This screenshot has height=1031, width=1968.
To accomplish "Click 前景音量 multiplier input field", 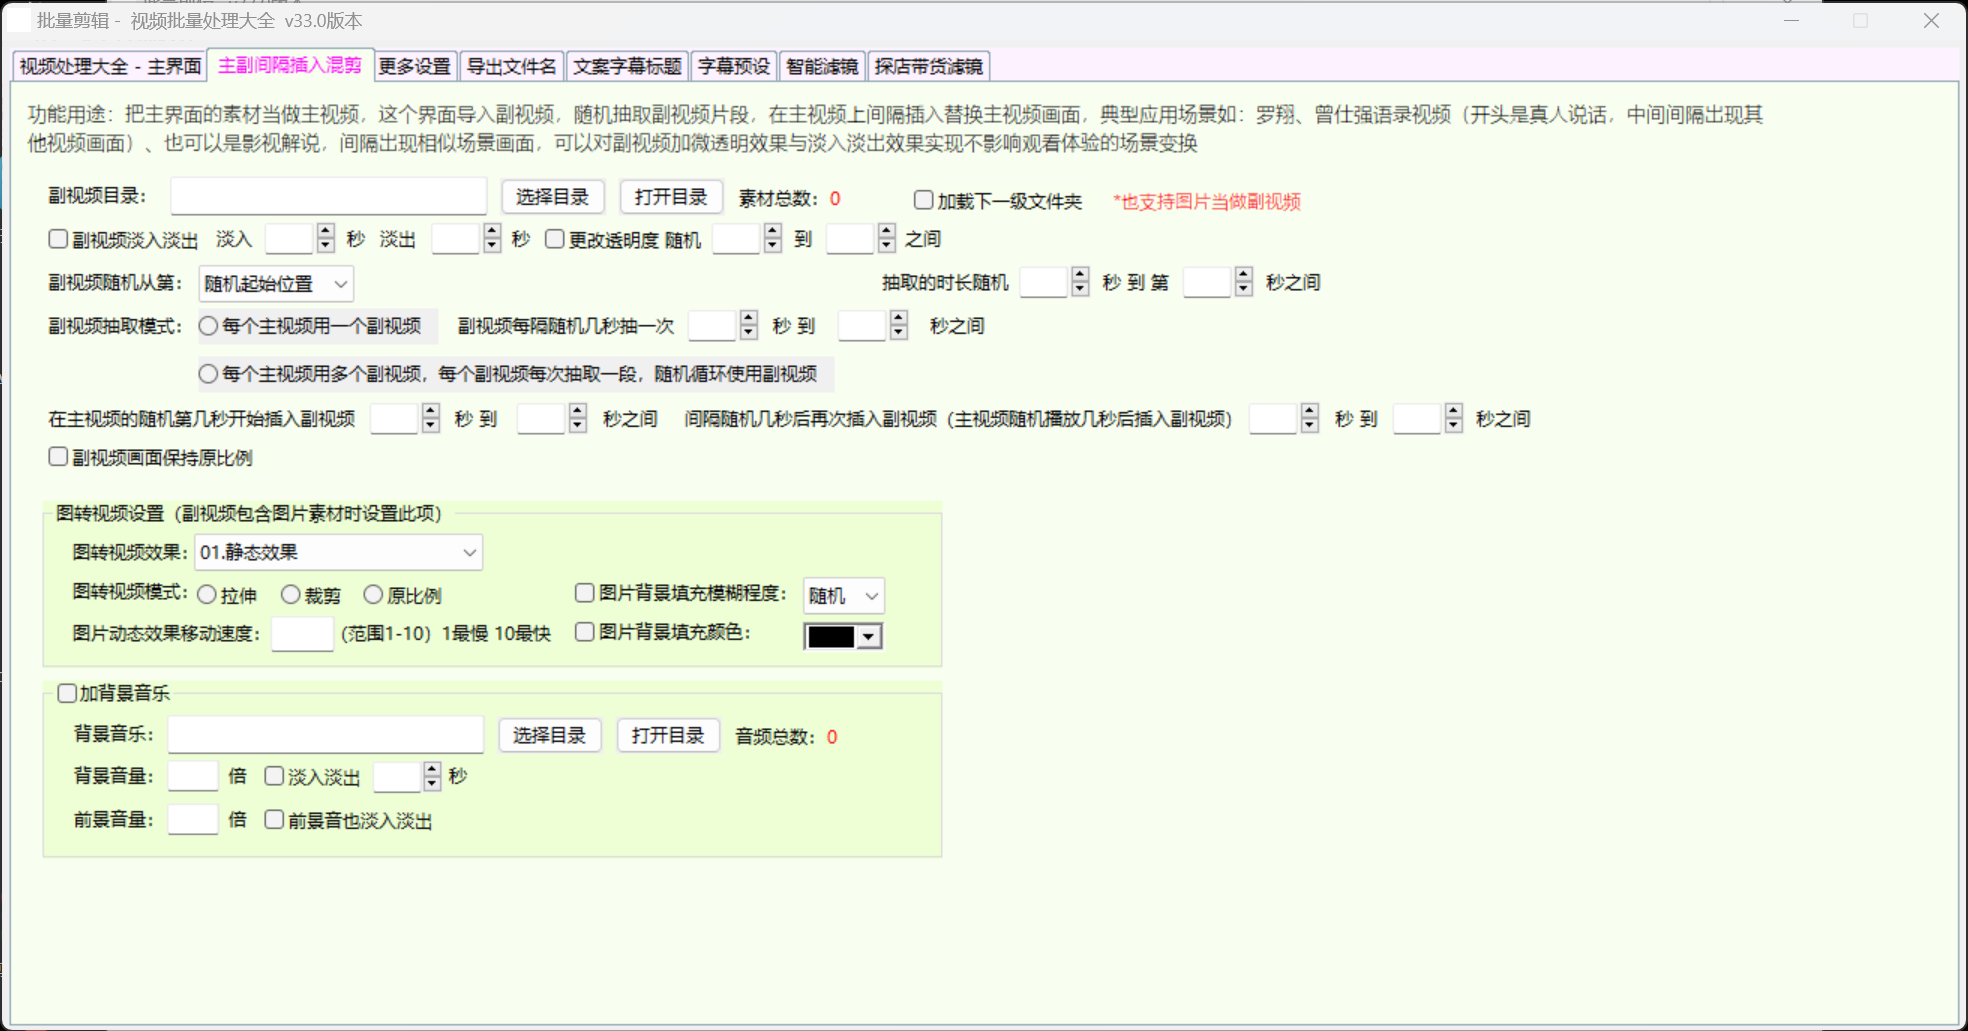I will point(193,820).
